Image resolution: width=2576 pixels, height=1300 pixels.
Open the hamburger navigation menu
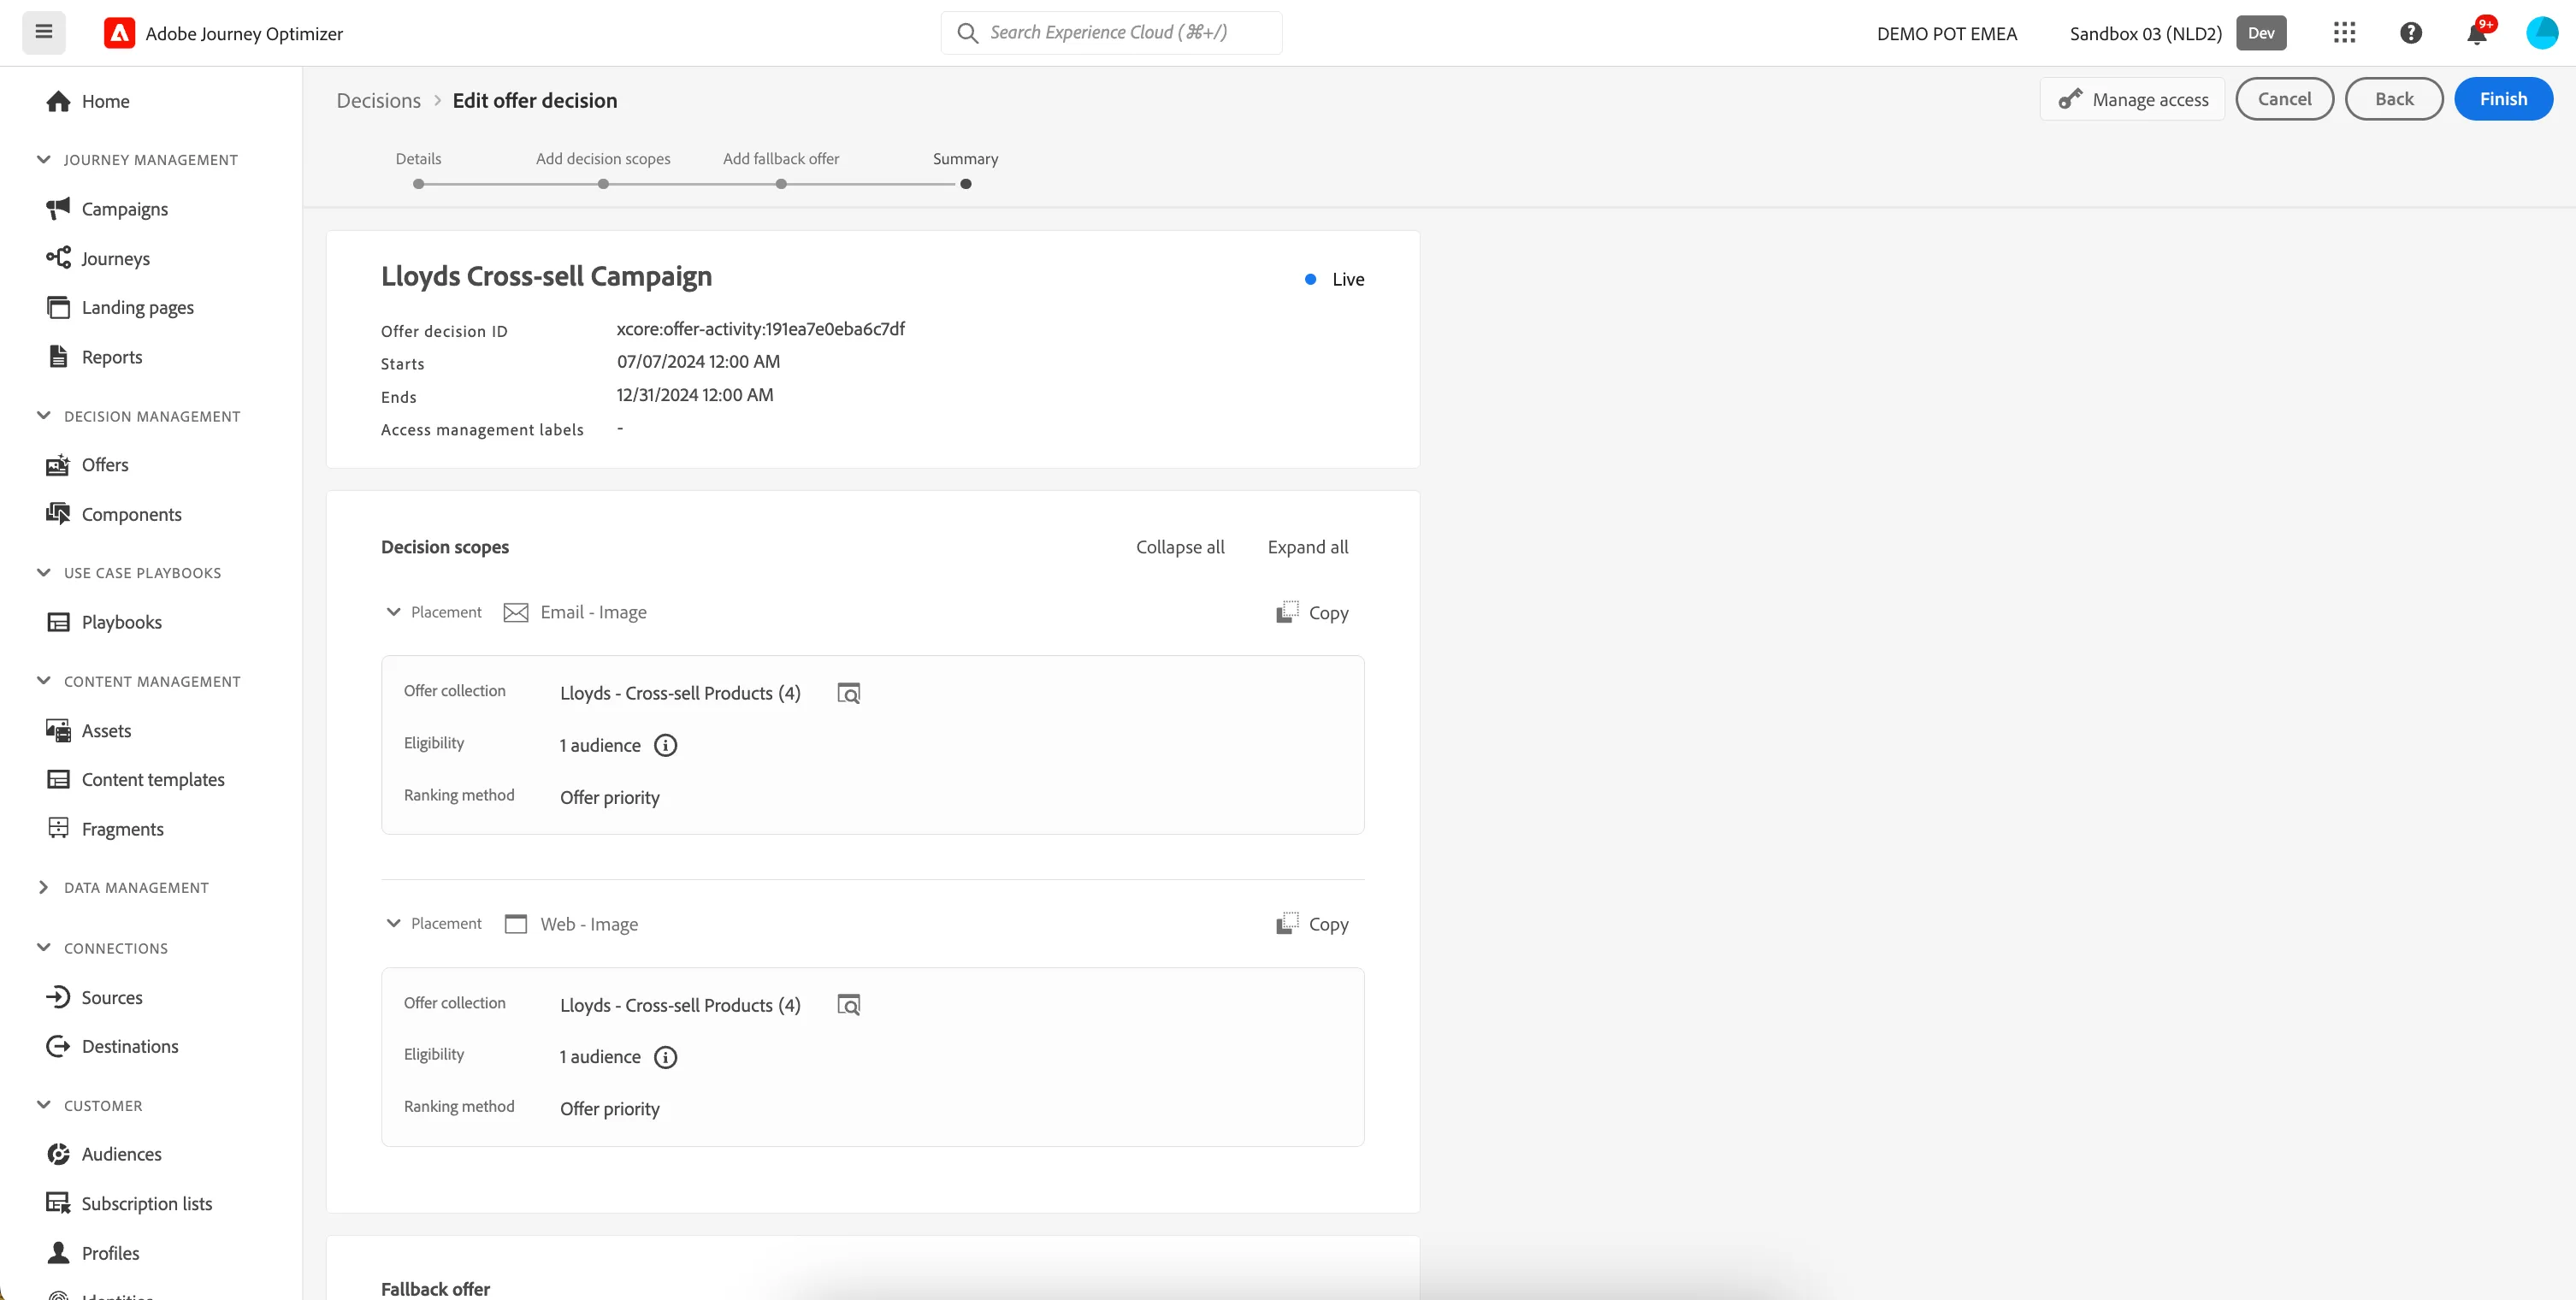point(44,32)
